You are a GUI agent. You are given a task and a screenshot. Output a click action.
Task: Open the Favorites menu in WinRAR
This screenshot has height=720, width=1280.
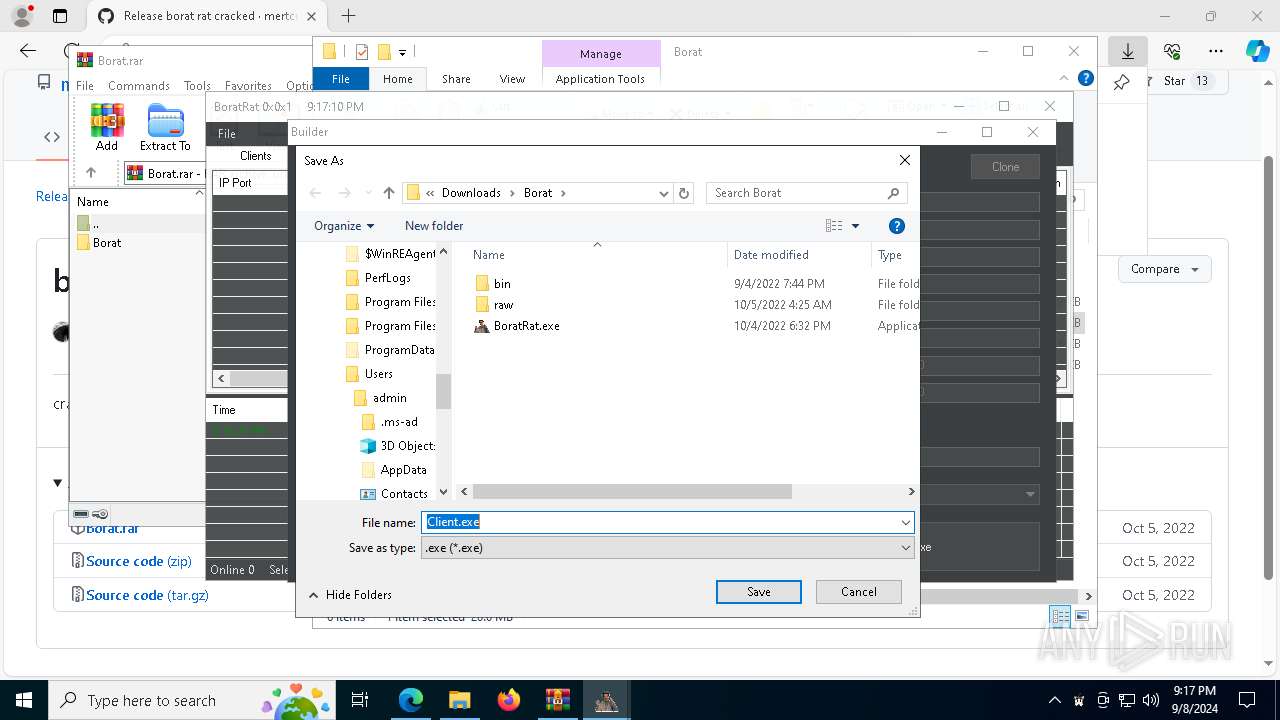[x=248, y=86]
